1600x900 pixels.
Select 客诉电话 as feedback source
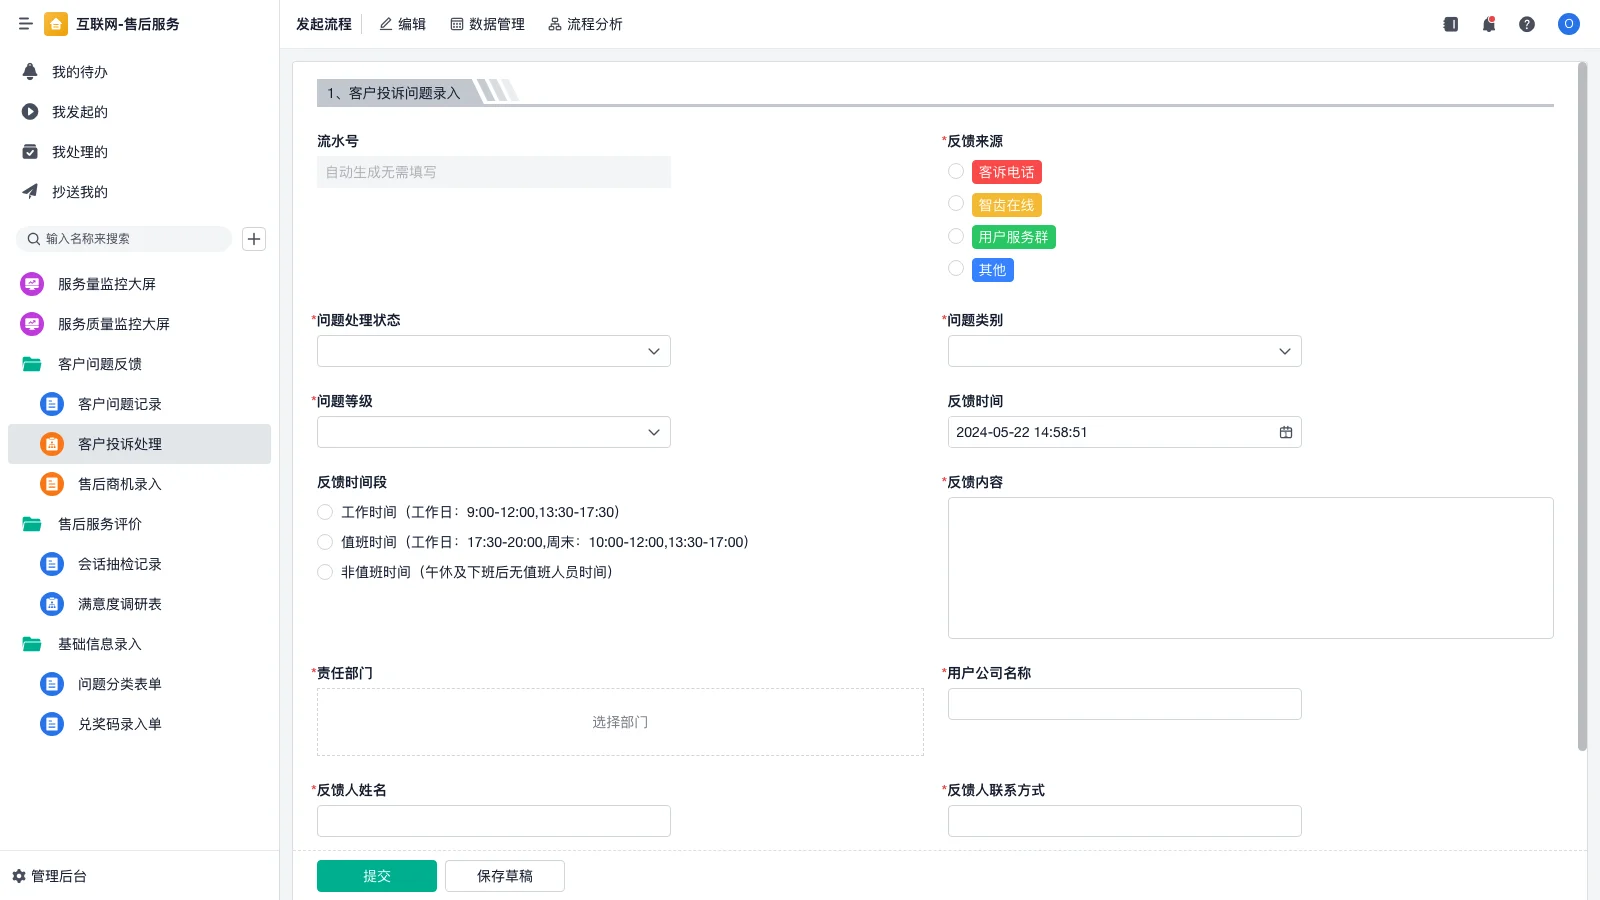956,171
